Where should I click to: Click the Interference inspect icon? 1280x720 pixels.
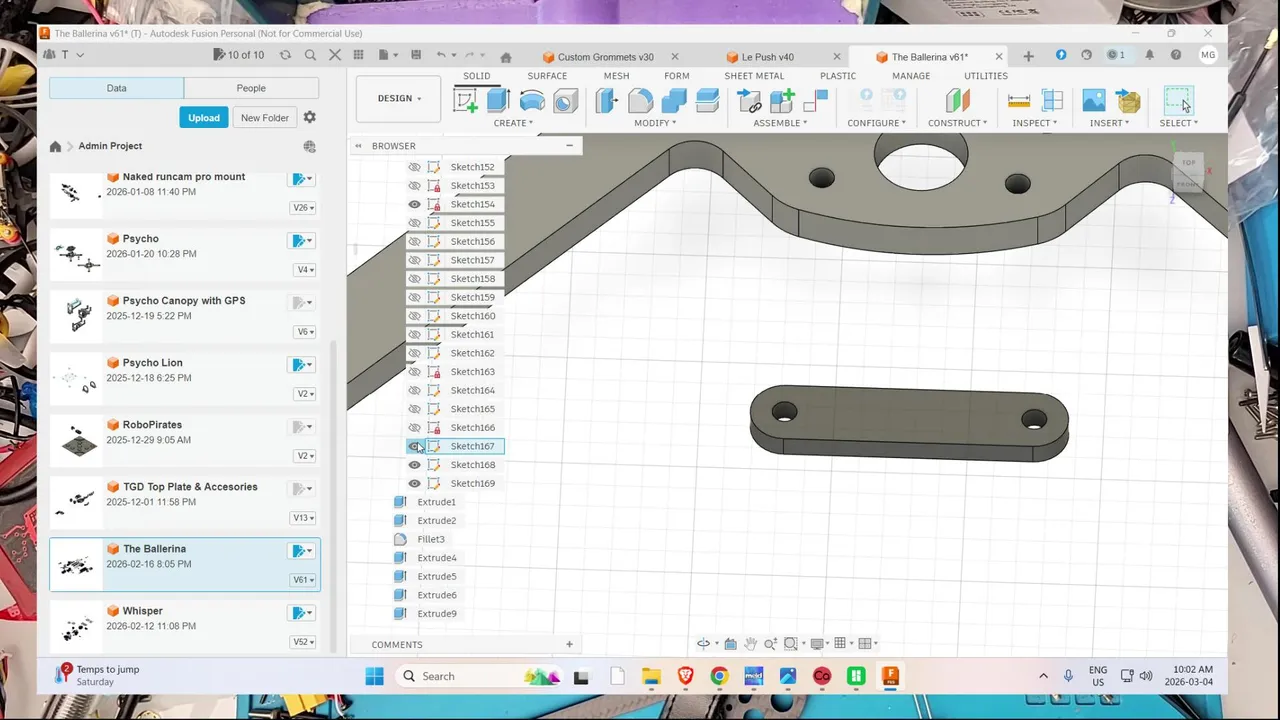pyautogui.click(x=1052, y=100)
